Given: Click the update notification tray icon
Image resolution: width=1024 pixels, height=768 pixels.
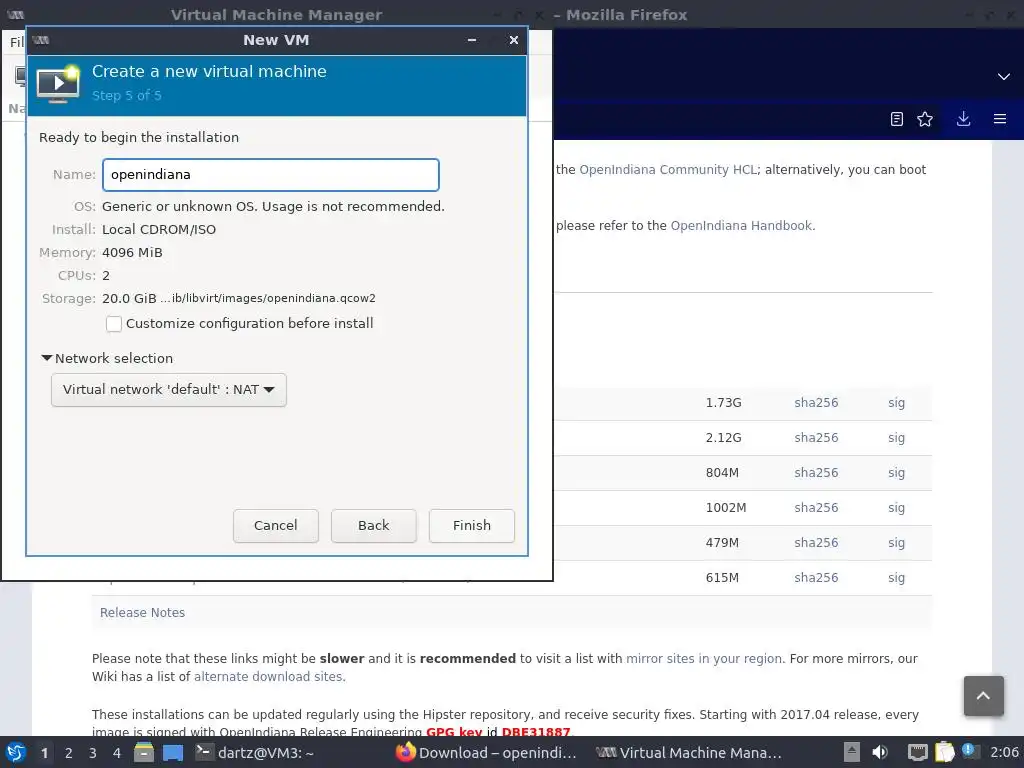Looking at the screenshot, I should (x=970, y=751).
